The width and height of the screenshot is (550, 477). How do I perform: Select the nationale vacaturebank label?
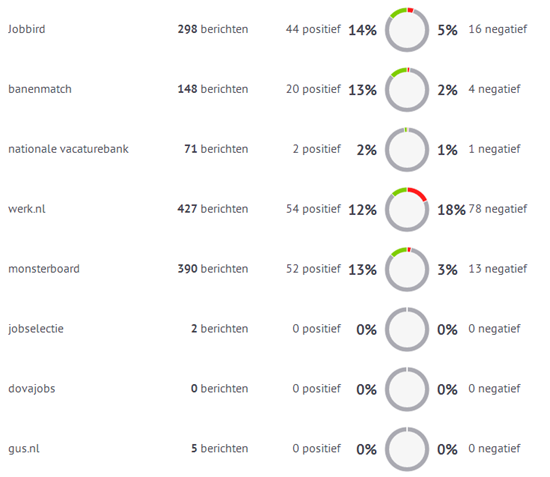click(x=68, y=149)
